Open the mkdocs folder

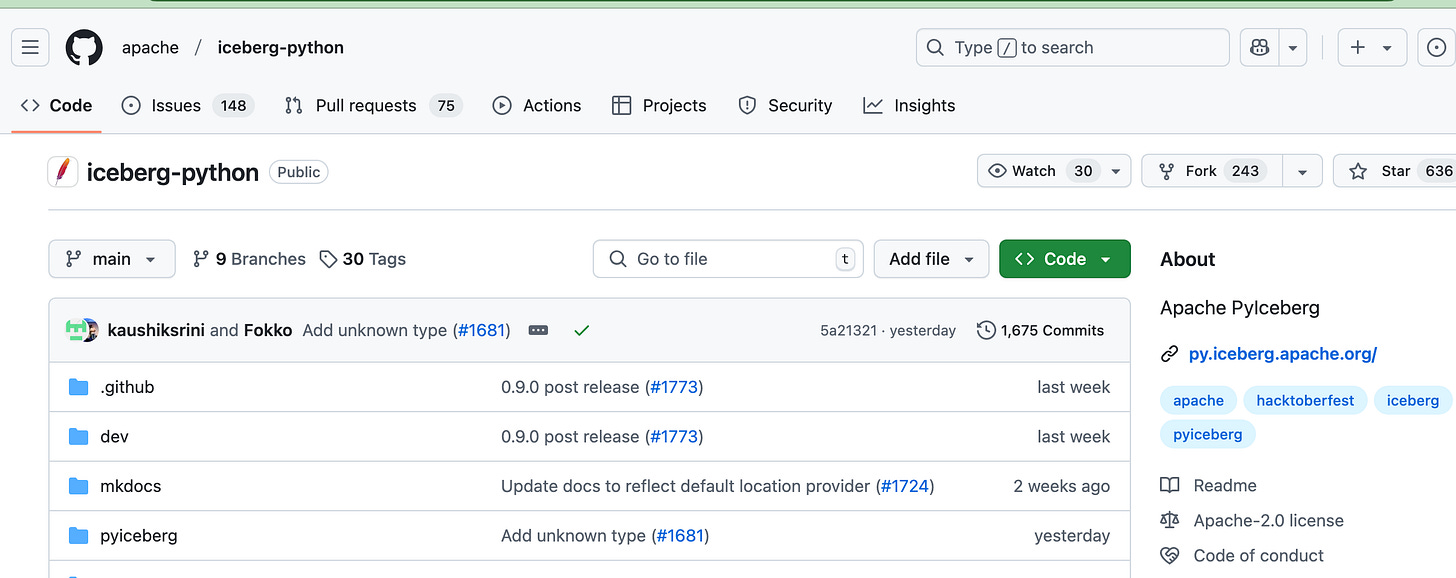130,486
